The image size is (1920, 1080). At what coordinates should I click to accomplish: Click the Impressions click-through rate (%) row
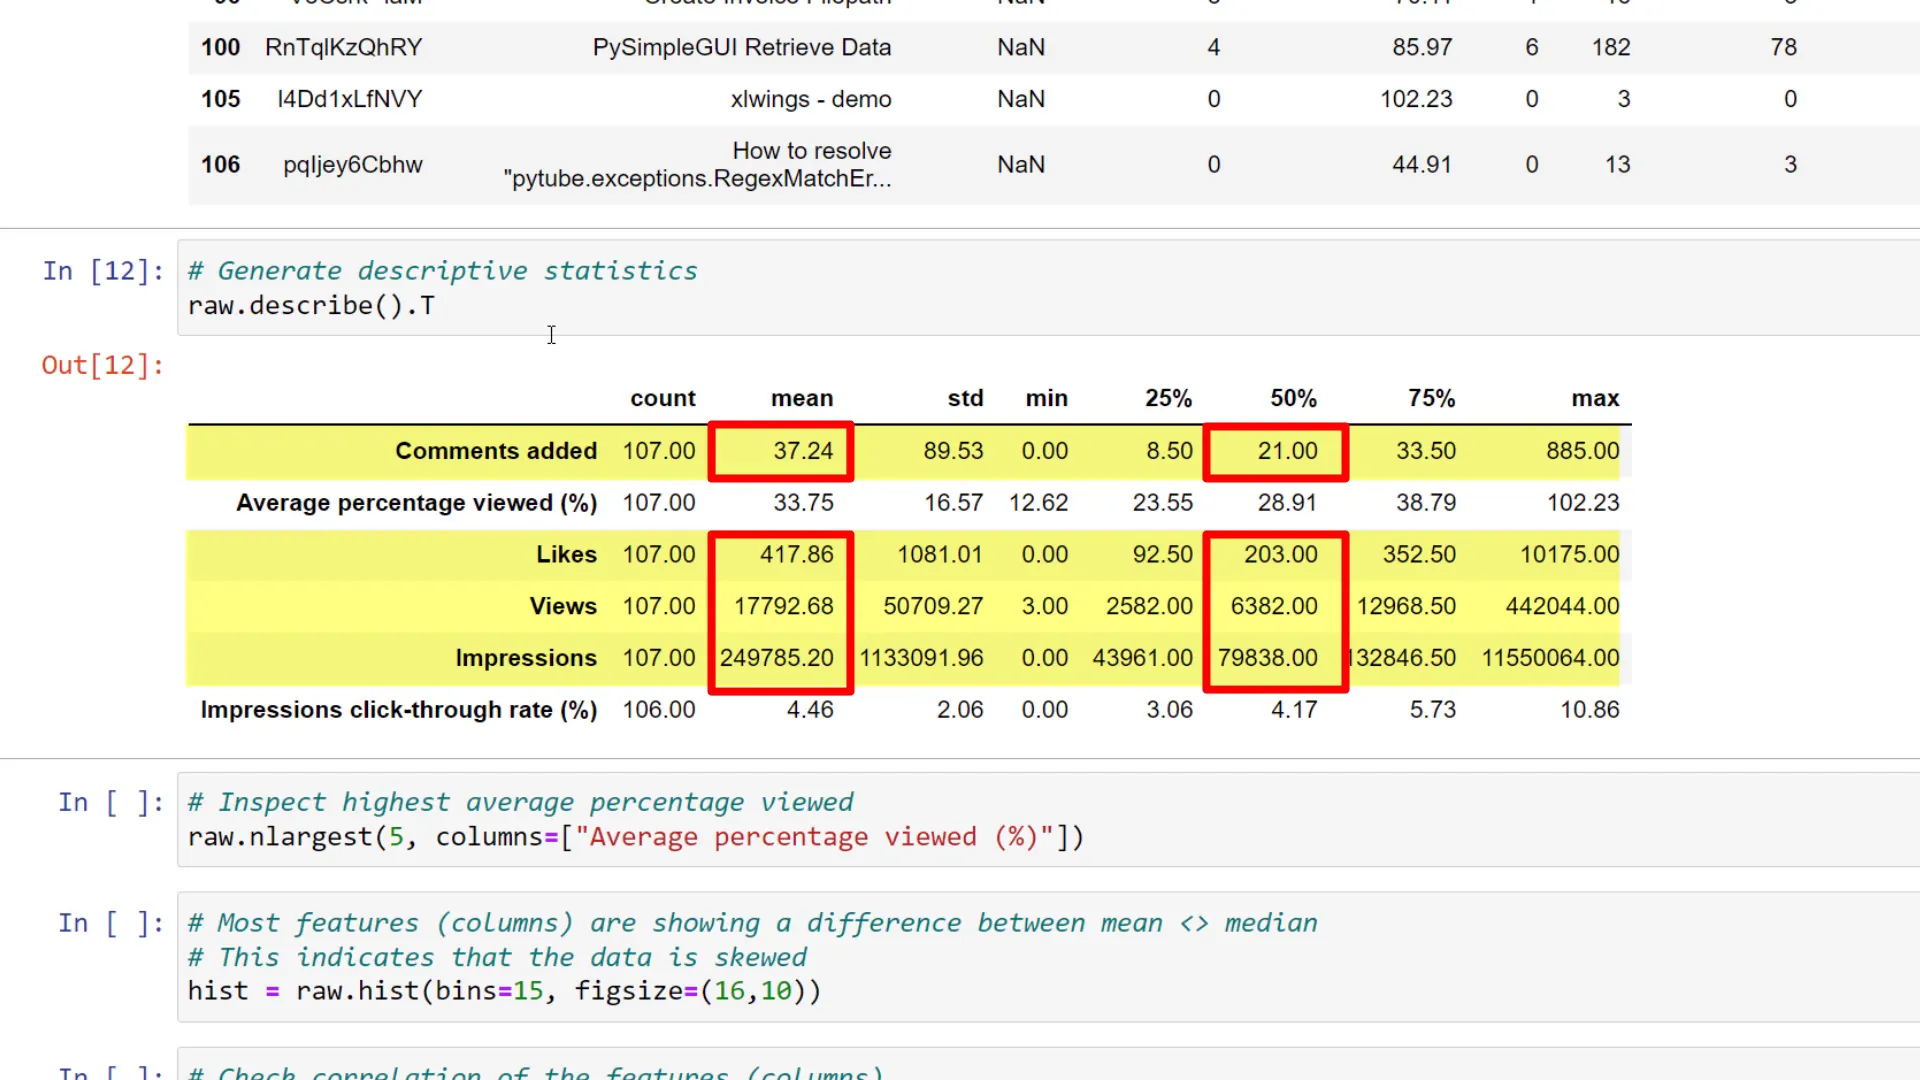pos(396,710)
